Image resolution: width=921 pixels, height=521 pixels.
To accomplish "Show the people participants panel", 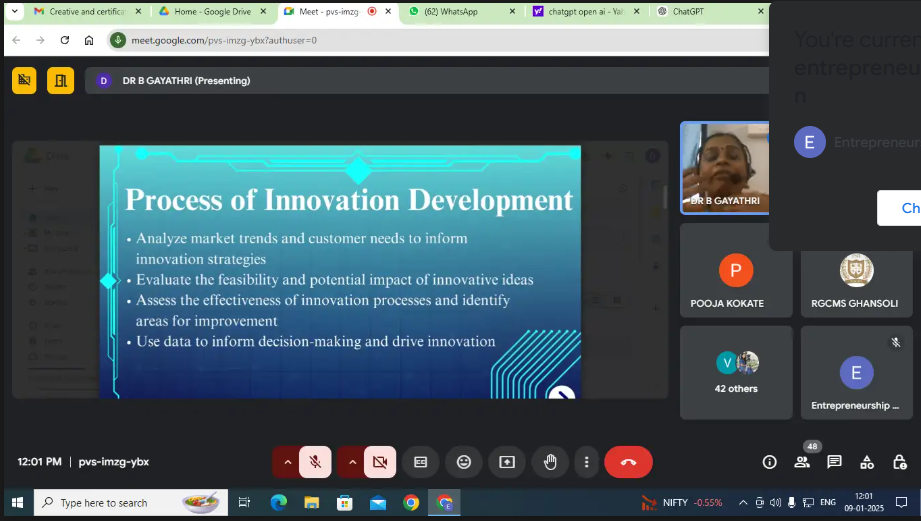I will (802, 462).
